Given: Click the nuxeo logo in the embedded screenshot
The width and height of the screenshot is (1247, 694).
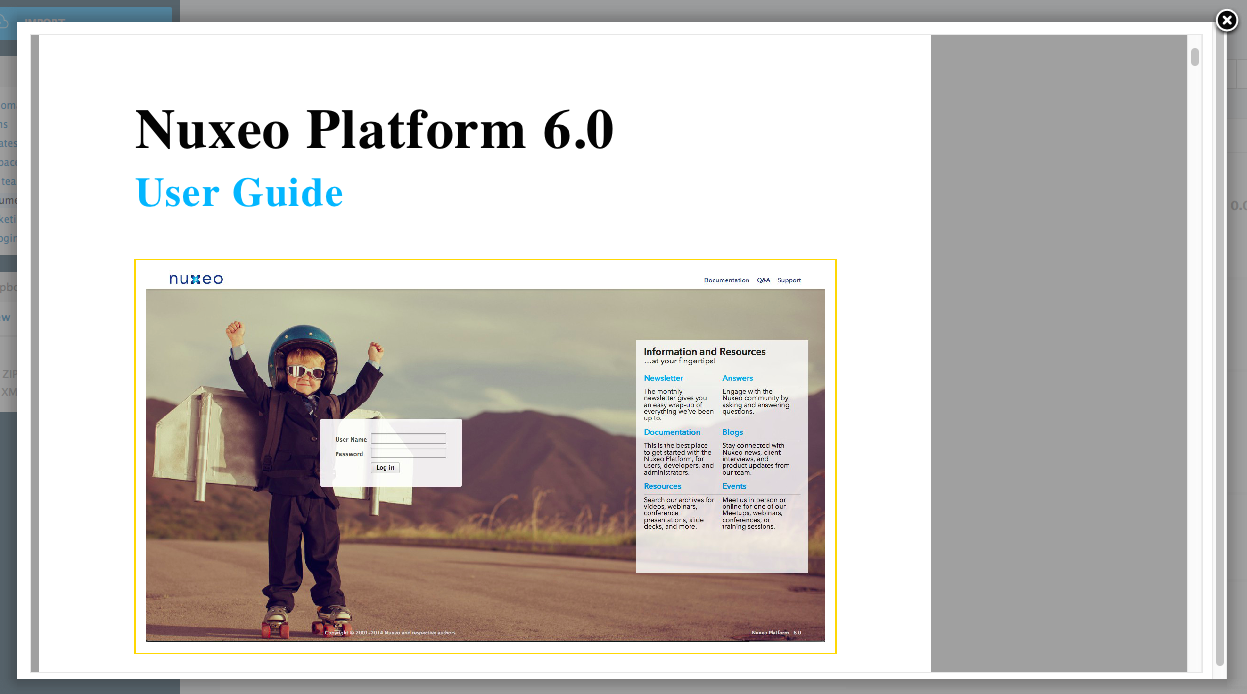Looking at the screenshot, I should tap(196, 279).
